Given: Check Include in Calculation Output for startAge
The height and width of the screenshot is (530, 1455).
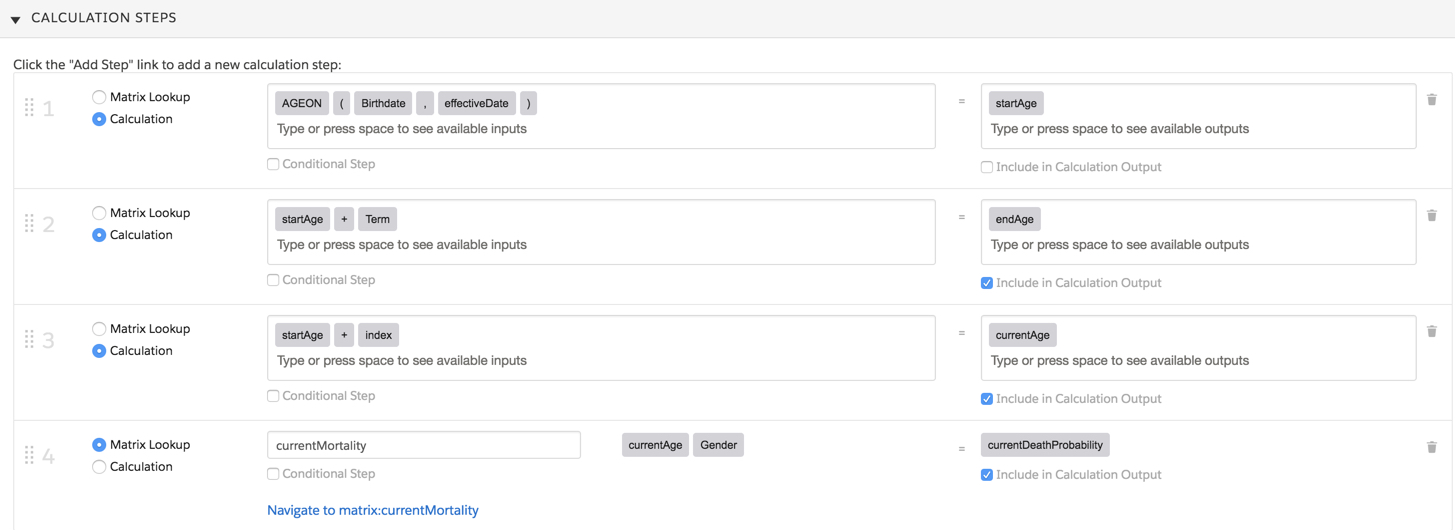Looking at the screenshot, I should coord(987,167).
